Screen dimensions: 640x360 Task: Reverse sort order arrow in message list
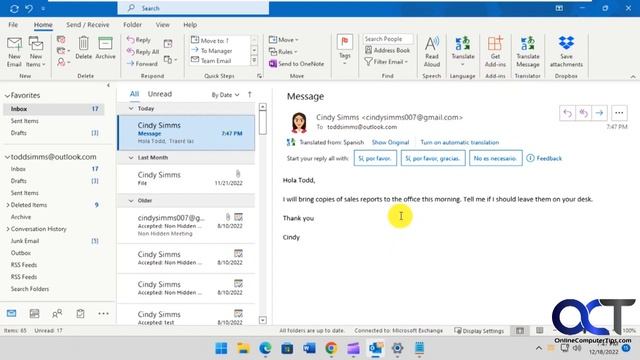(249, 94)
